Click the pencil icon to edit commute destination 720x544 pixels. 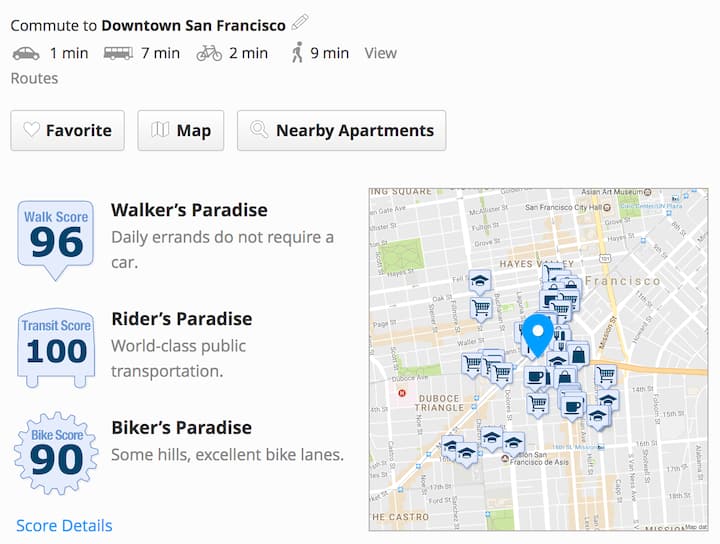(300, 23)
